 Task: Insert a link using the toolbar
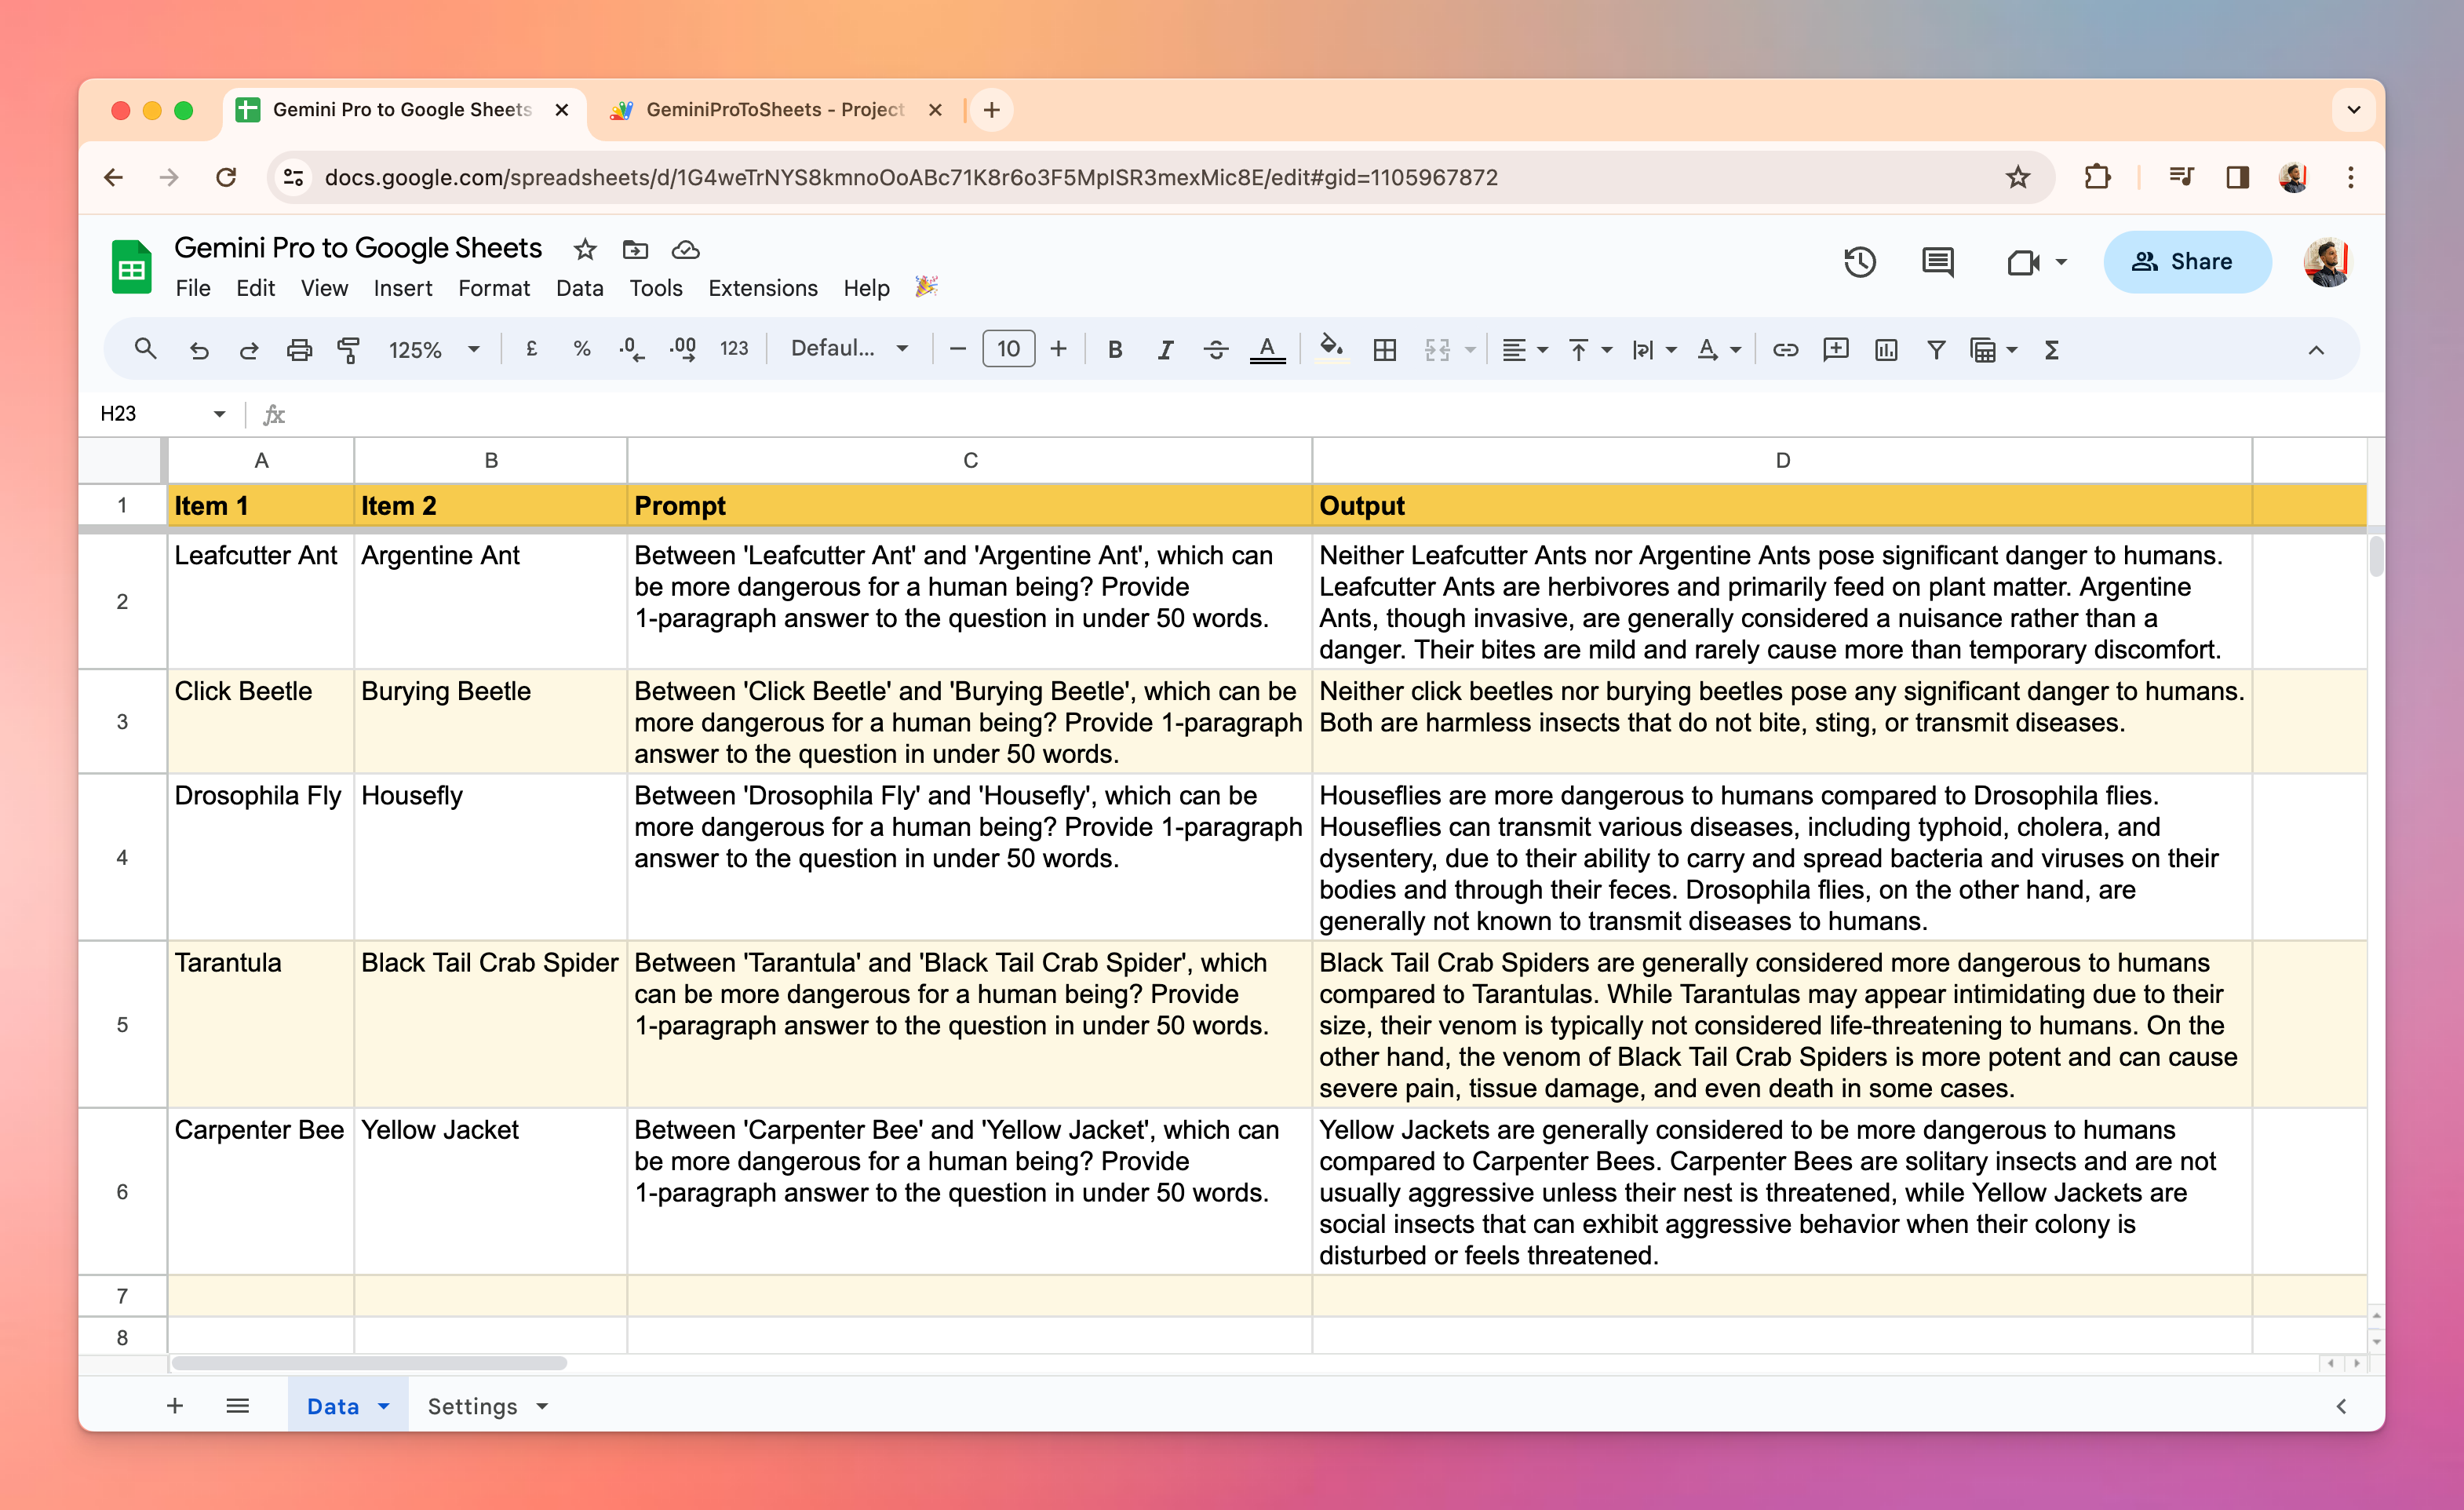[x=1785, y=349]
